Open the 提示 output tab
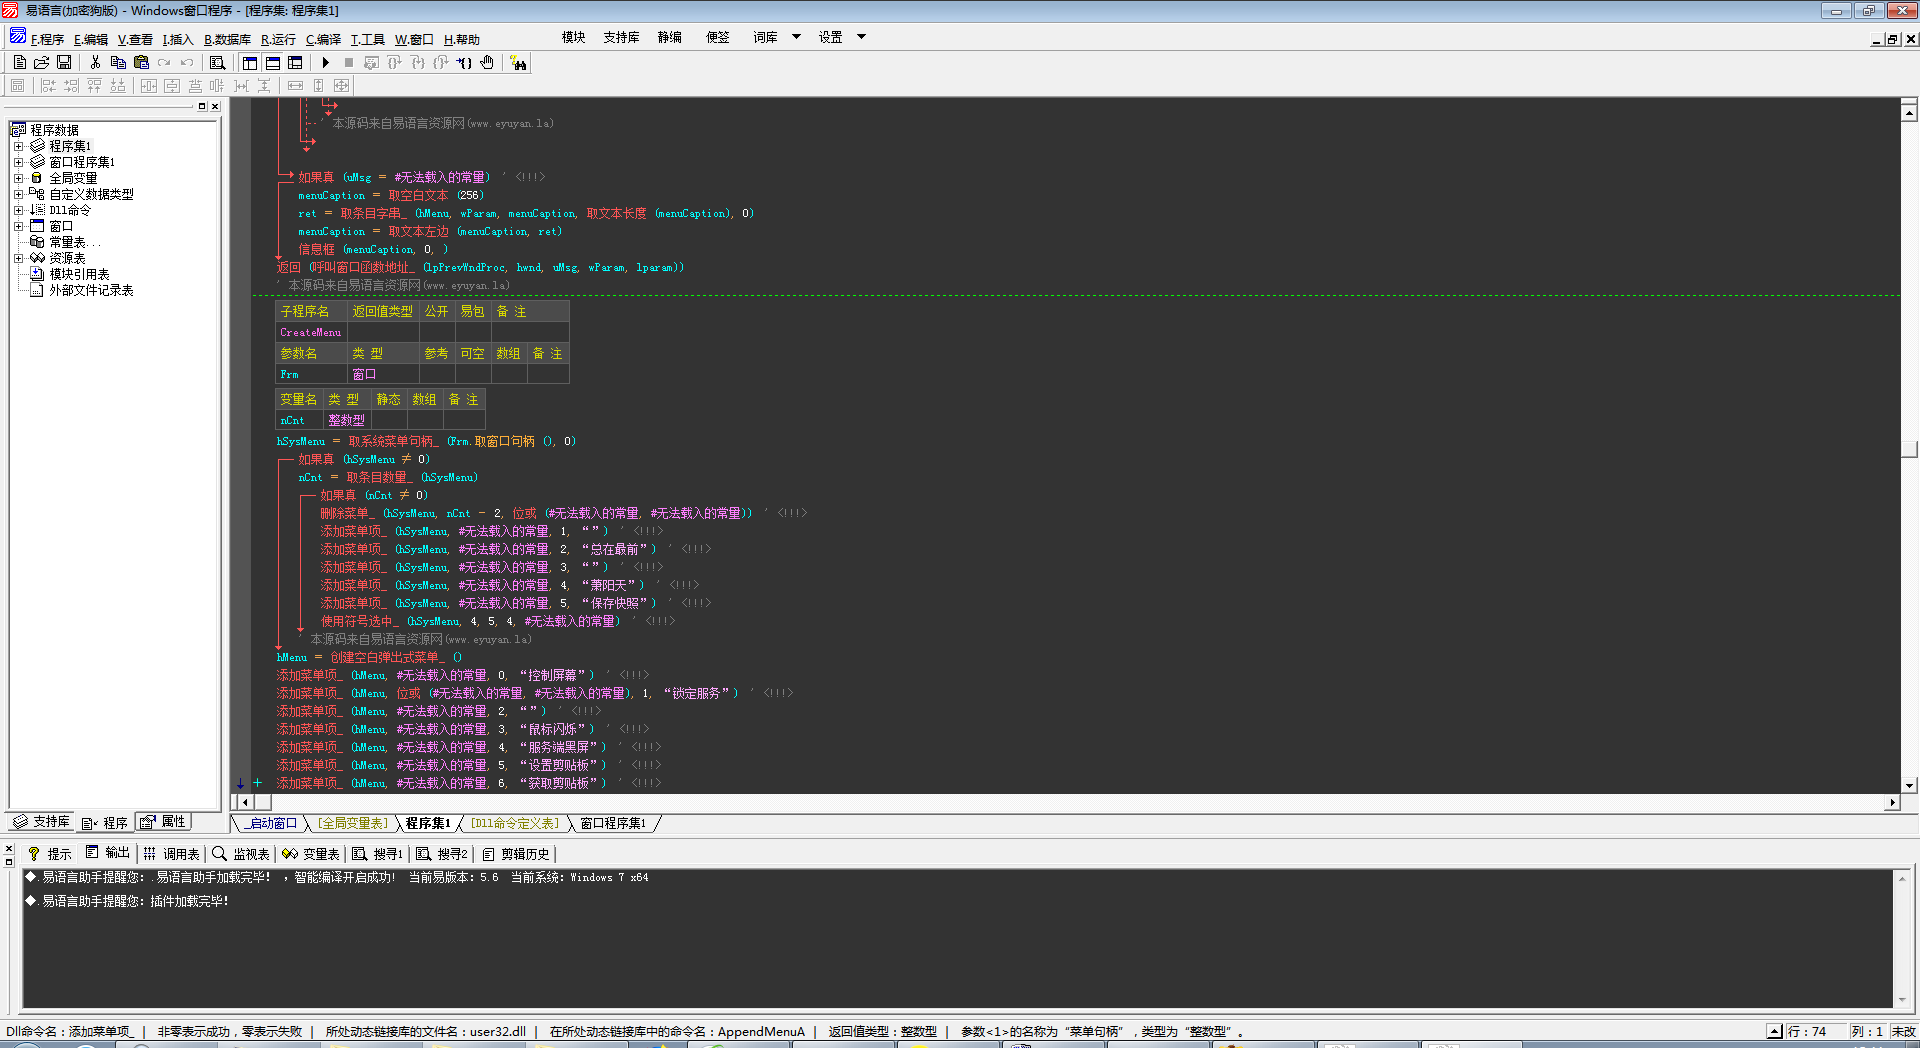This screenshot has width=1920, height=1048. 50,854
